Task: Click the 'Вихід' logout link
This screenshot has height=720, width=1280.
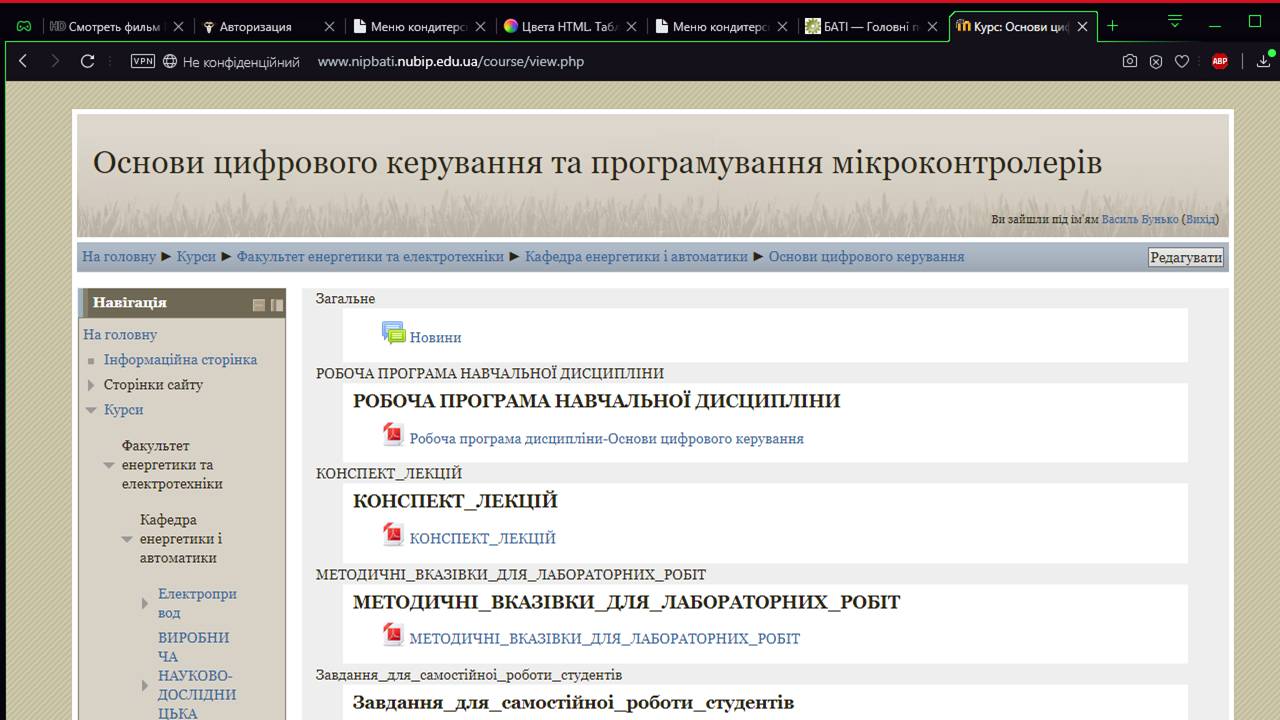Action: coord(1200,219)
